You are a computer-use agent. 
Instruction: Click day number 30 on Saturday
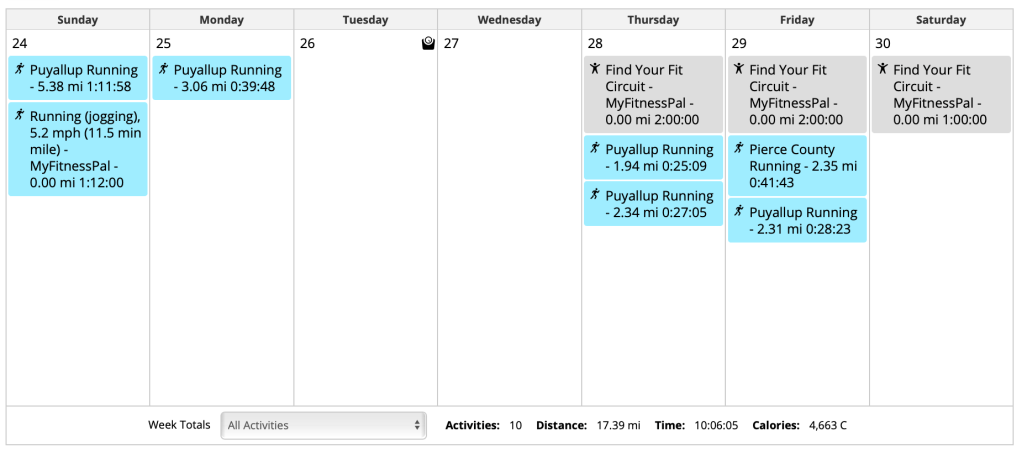point(883,44)
